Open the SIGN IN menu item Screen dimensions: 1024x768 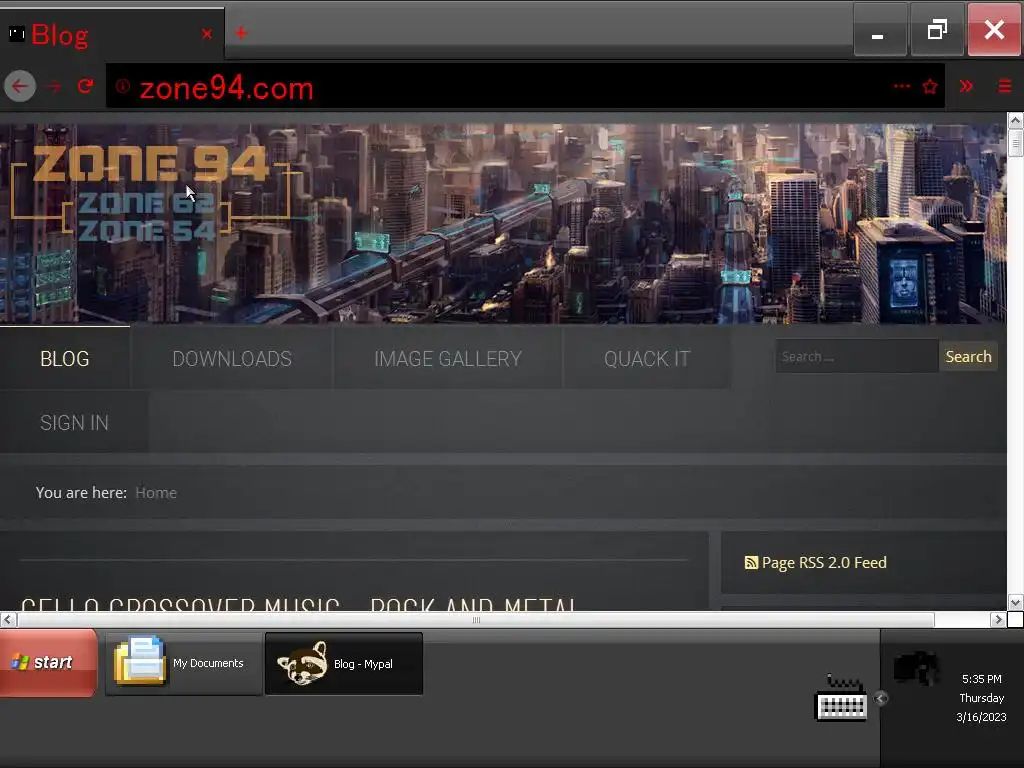[74, 423]
